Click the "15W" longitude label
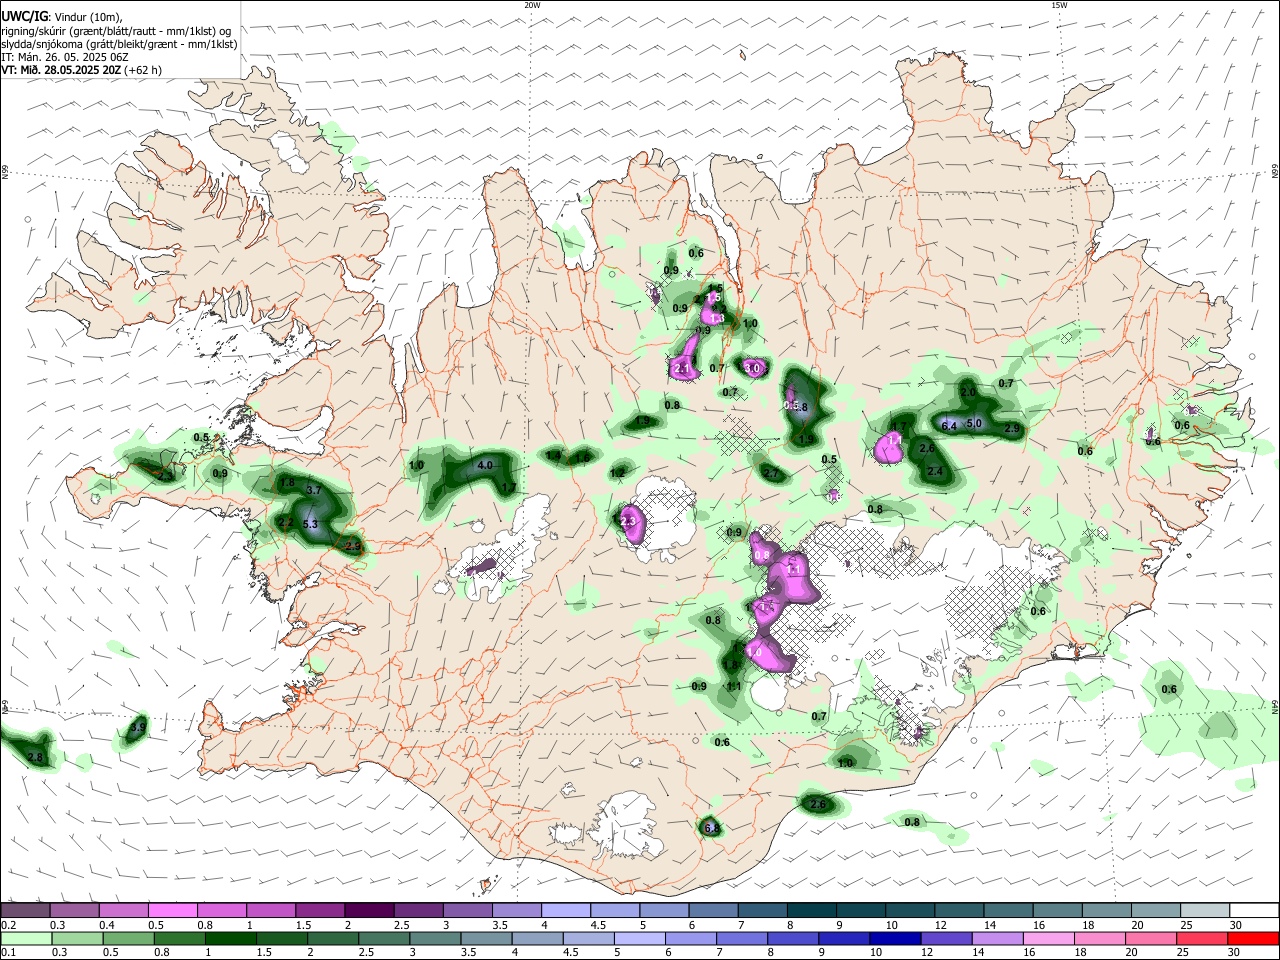This screenshot has height=960, width=1280. pyautogui.click(x=1059, y=5)
